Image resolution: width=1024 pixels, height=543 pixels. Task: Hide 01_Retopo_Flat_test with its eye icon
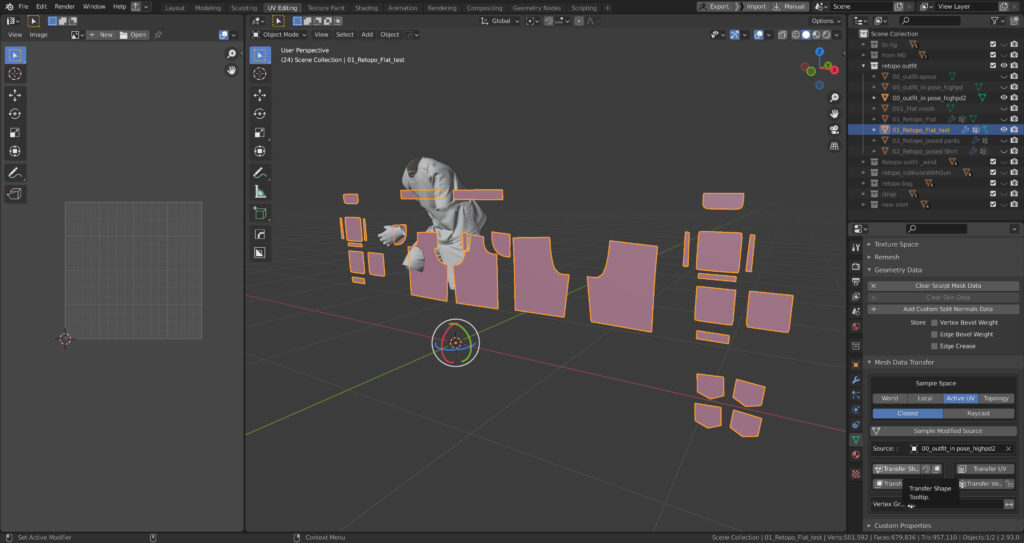1003,130
